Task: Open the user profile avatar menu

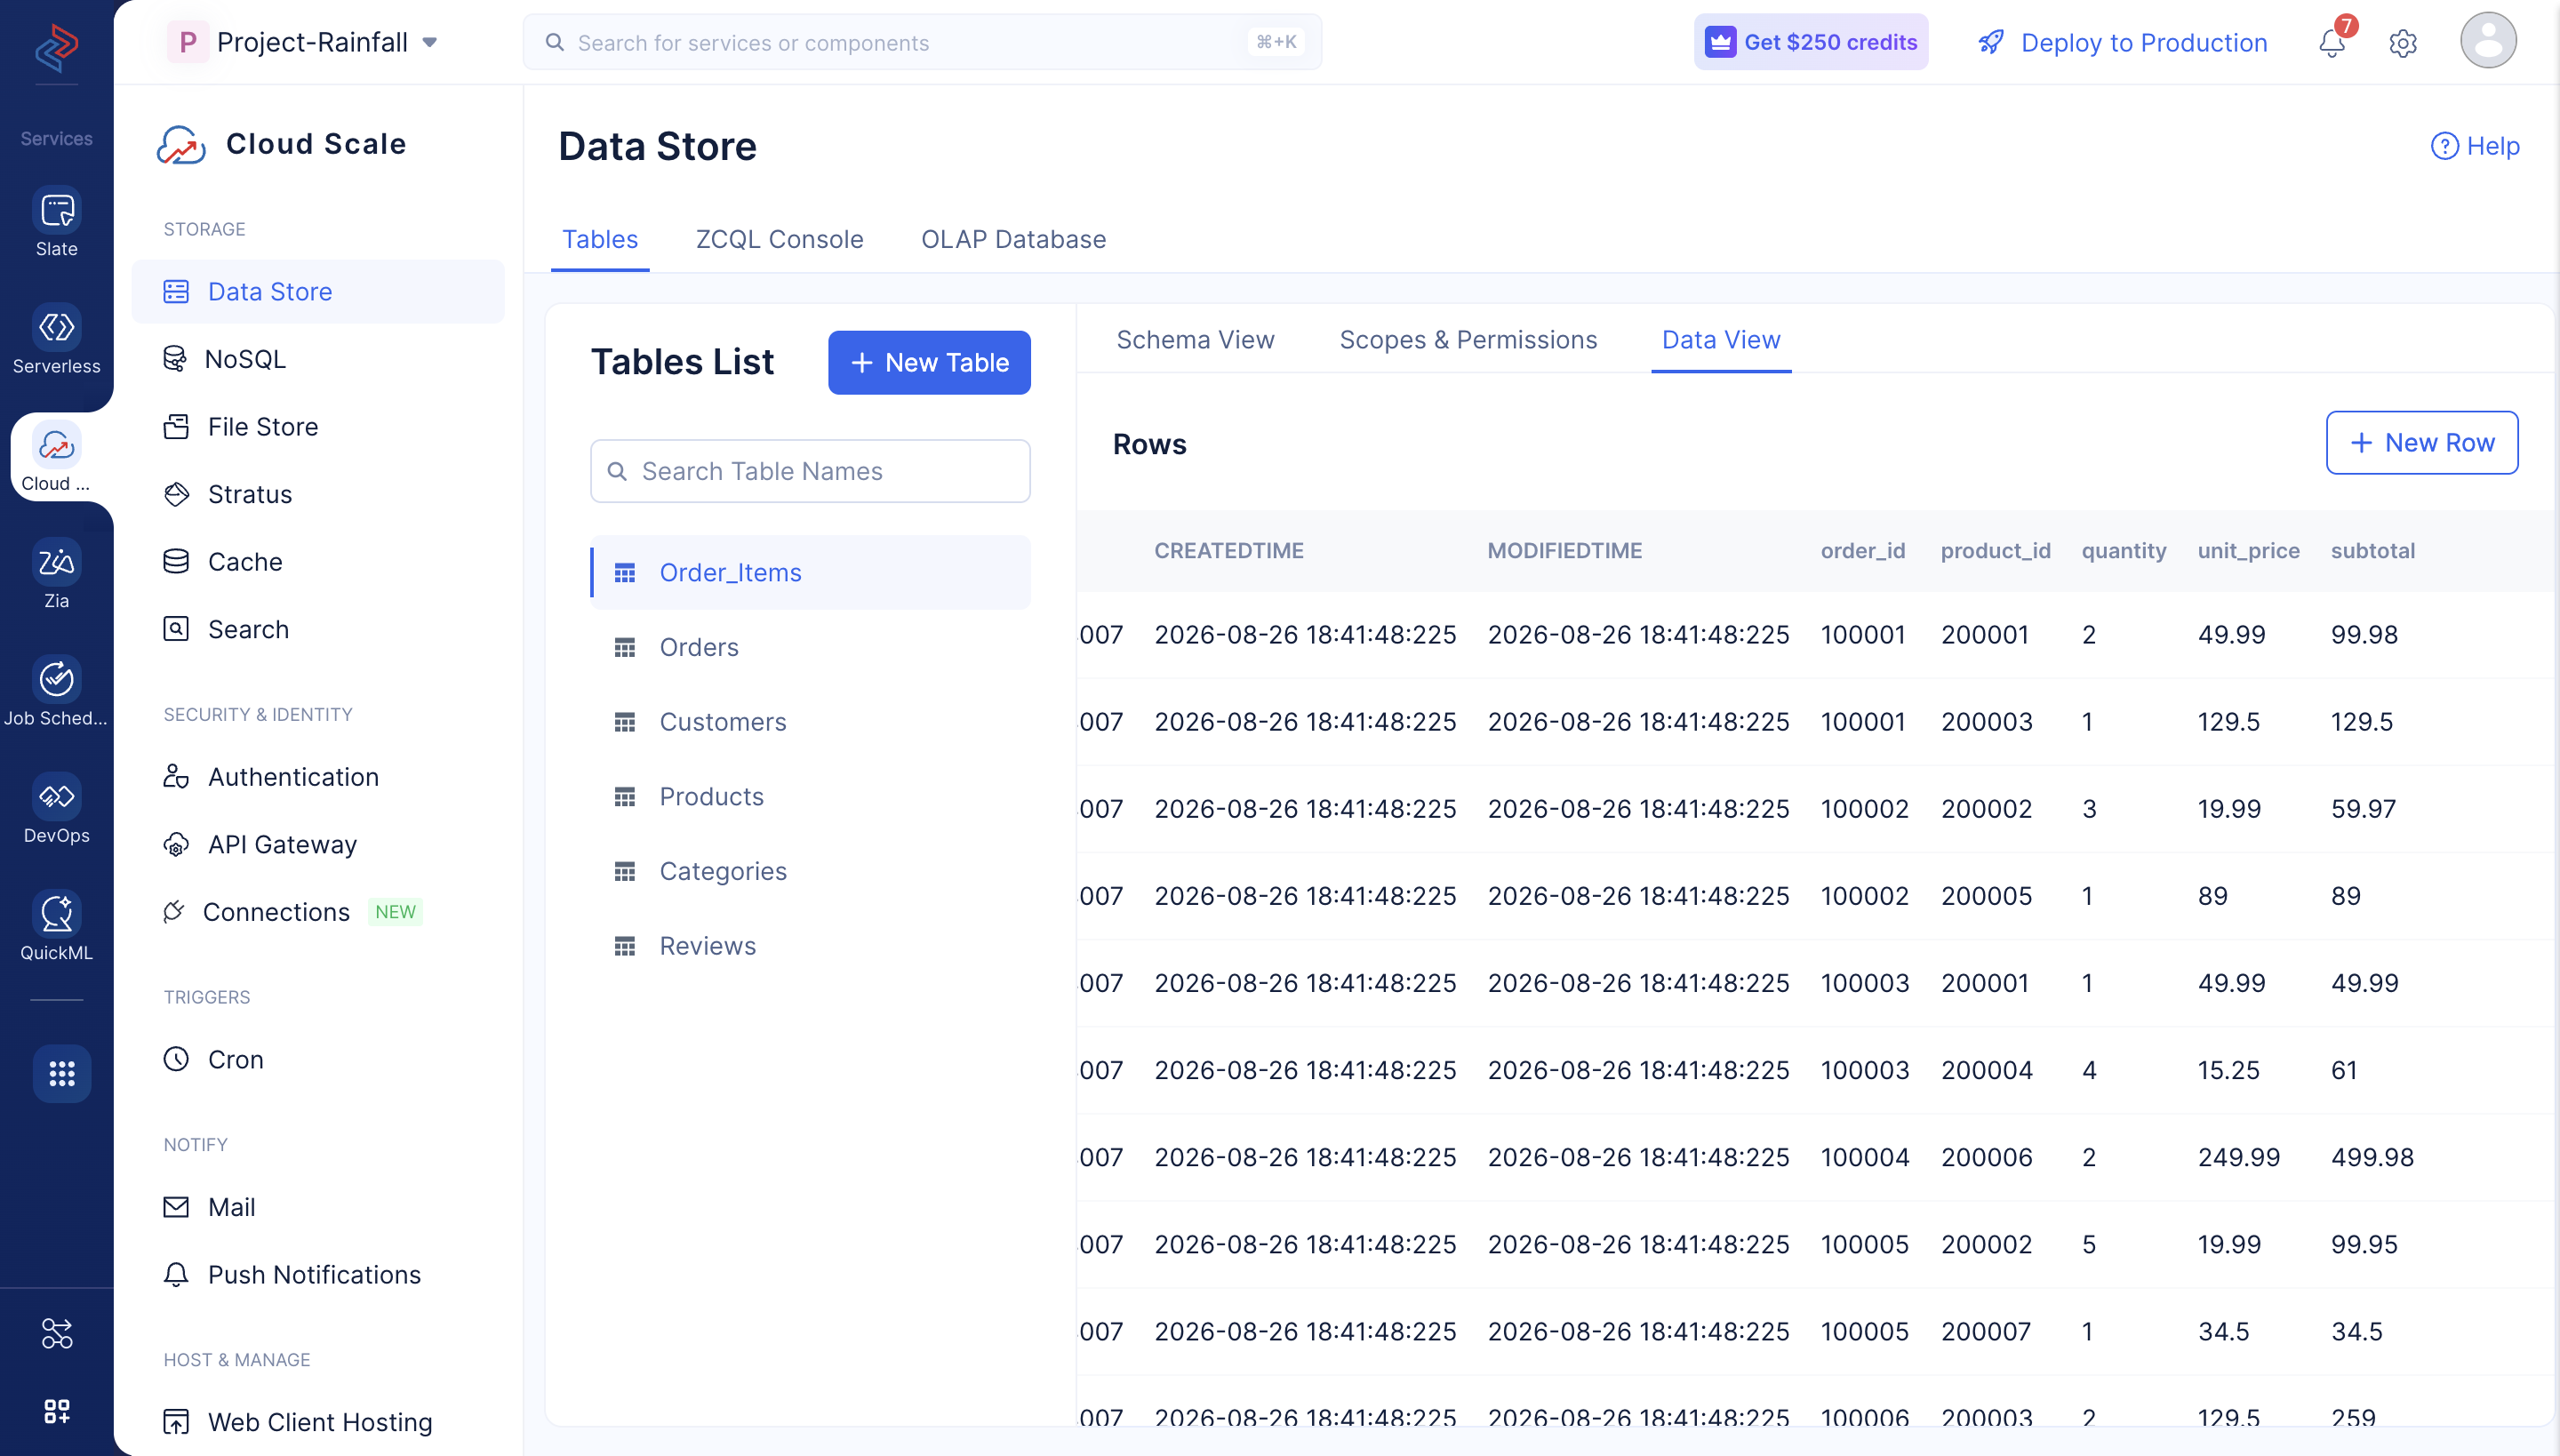Action: (x=2488, y=41)
